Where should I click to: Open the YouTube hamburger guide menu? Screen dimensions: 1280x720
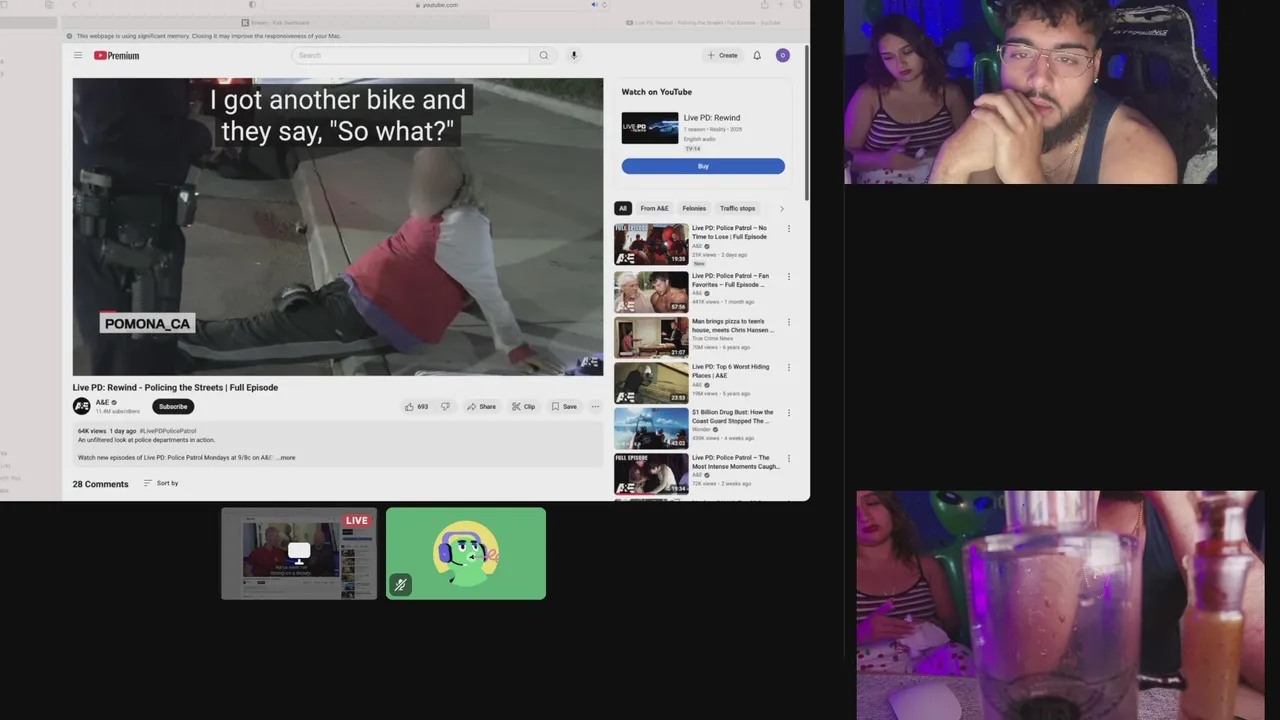tap(78, 55)
